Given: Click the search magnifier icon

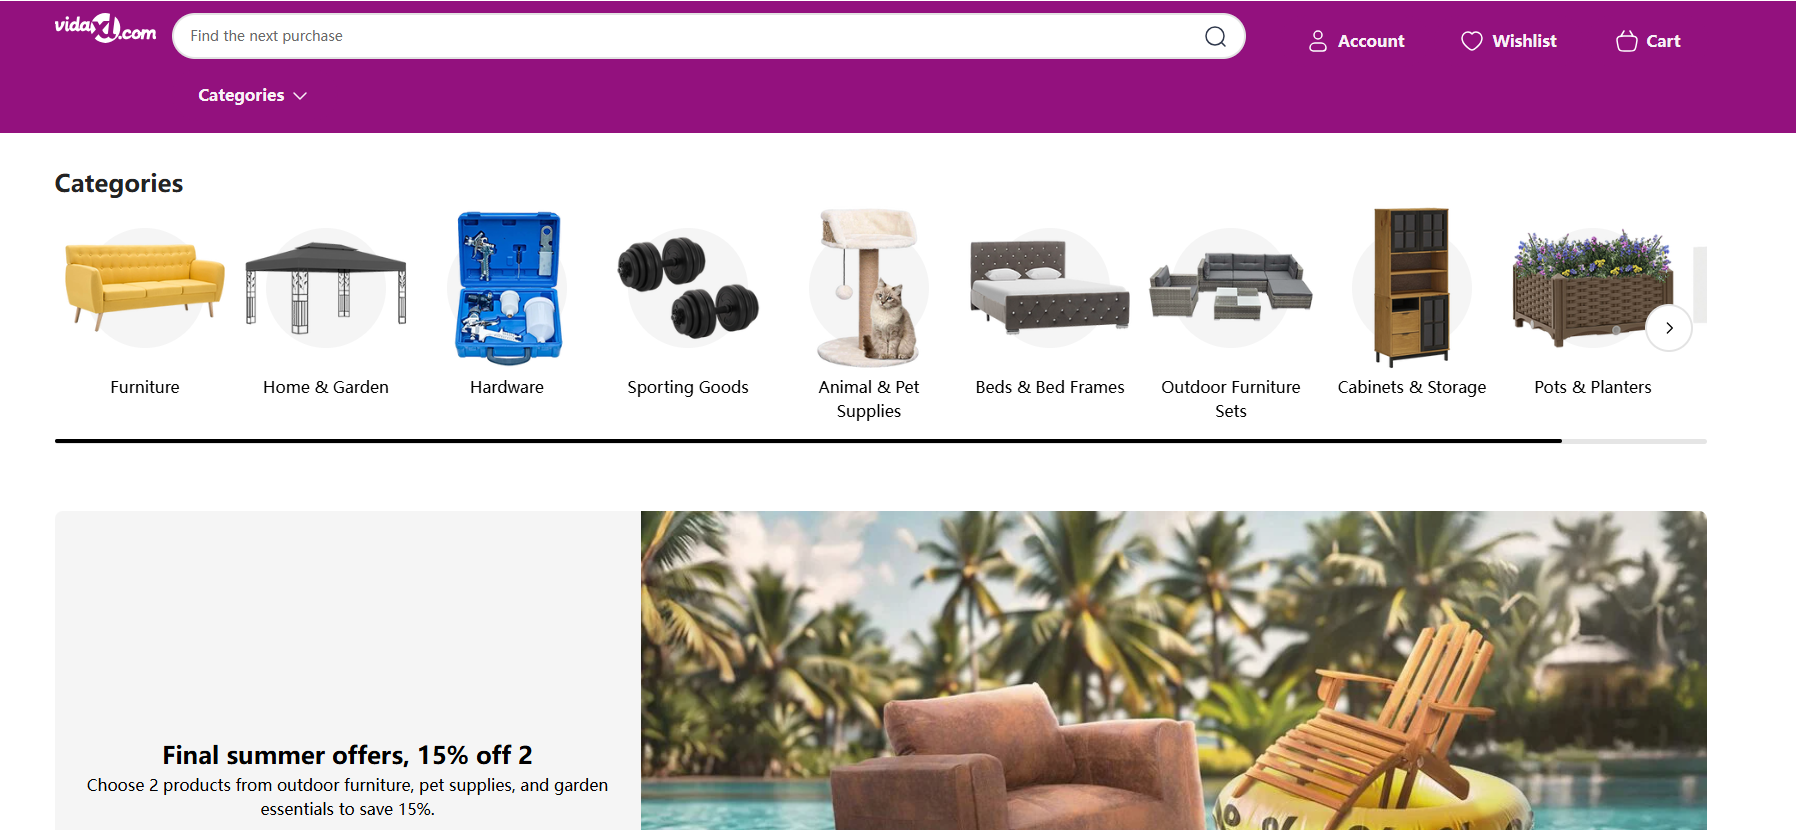Looking at the screenshot, I should click(x=1215, y=37).
